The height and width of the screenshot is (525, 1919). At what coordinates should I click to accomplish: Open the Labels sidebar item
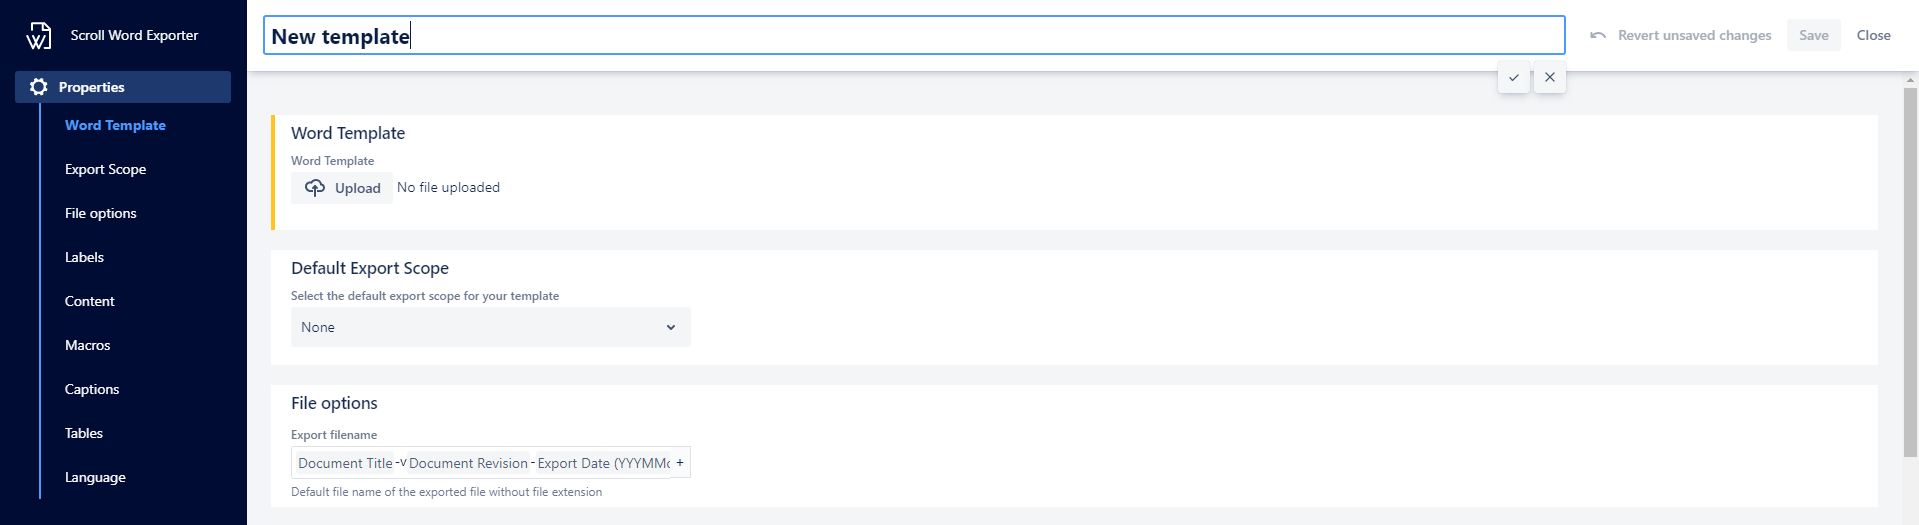pos(84,257)
